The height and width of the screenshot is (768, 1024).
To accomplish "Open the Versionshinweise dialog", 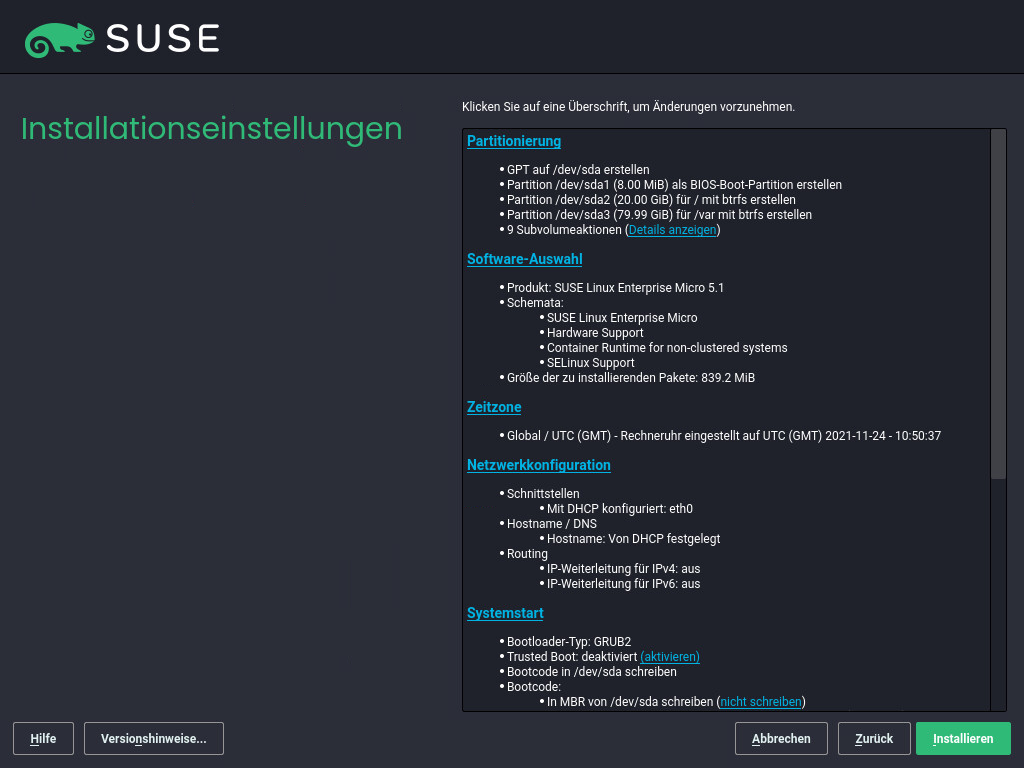I will pyautogui.click(x=153, y=738).
